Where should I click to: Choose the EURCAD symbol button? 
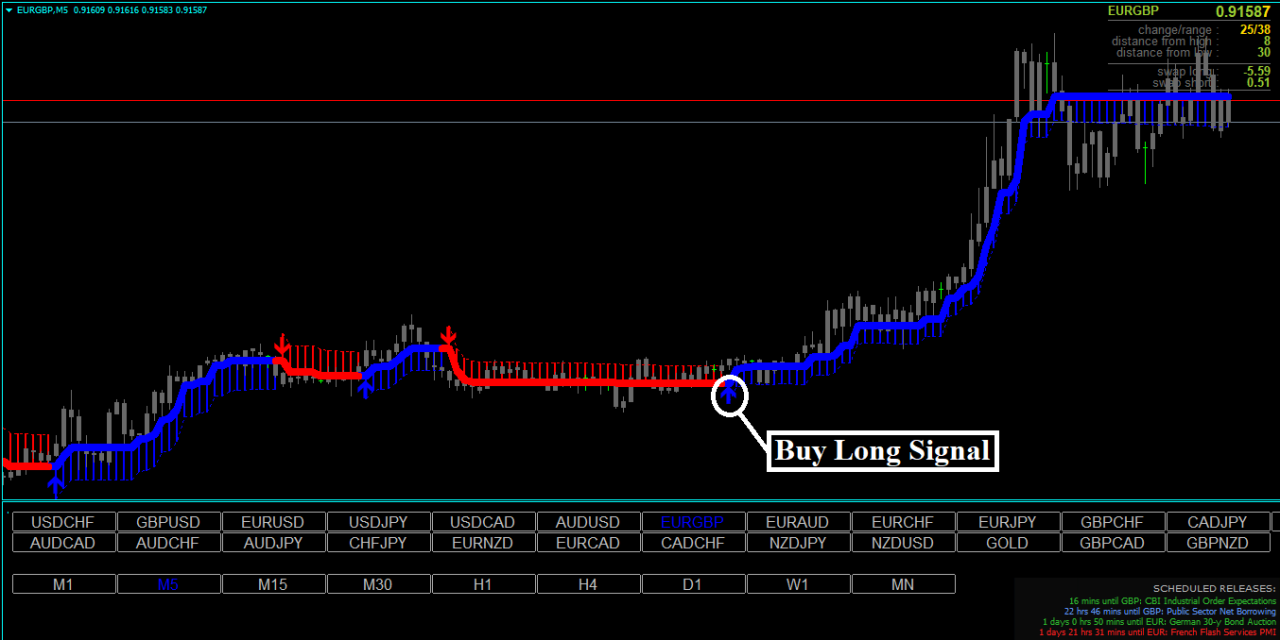[x=589, y=543]
